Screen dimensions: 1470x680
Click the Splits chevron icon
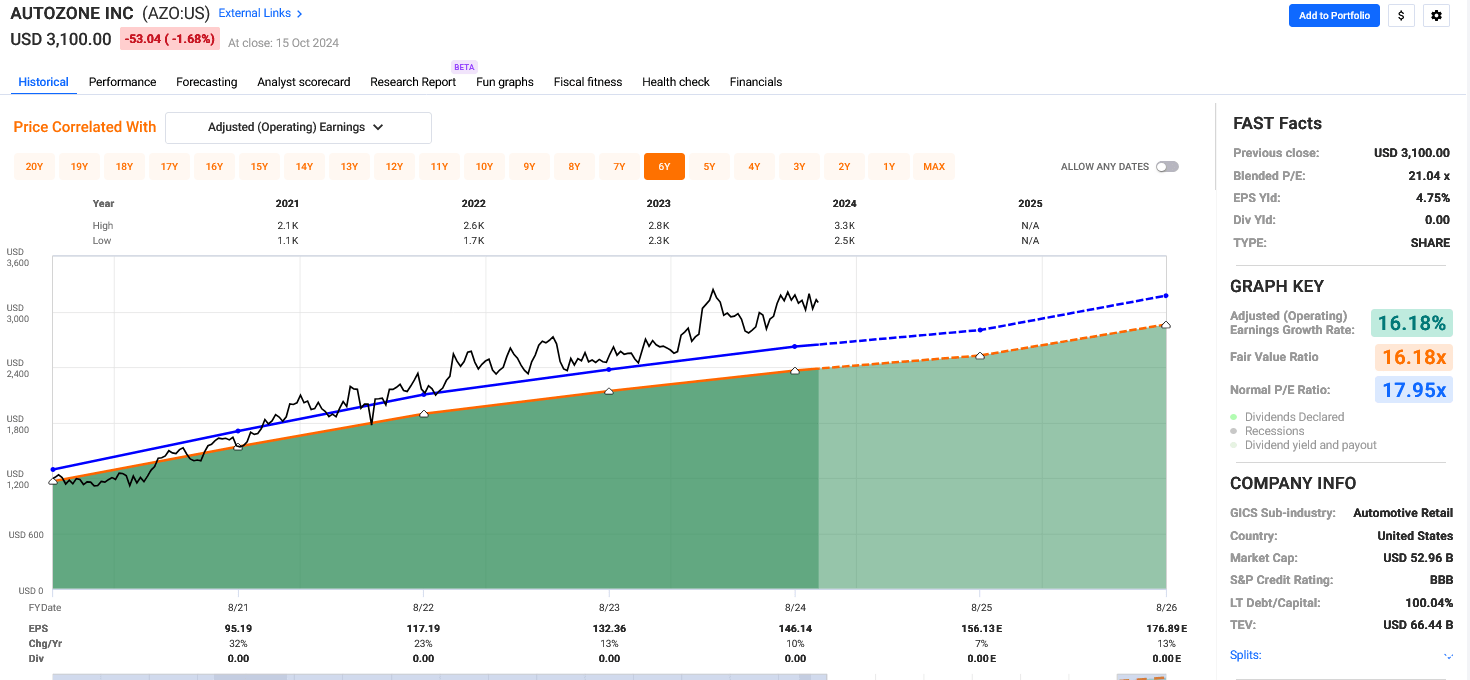point(1448,656)
